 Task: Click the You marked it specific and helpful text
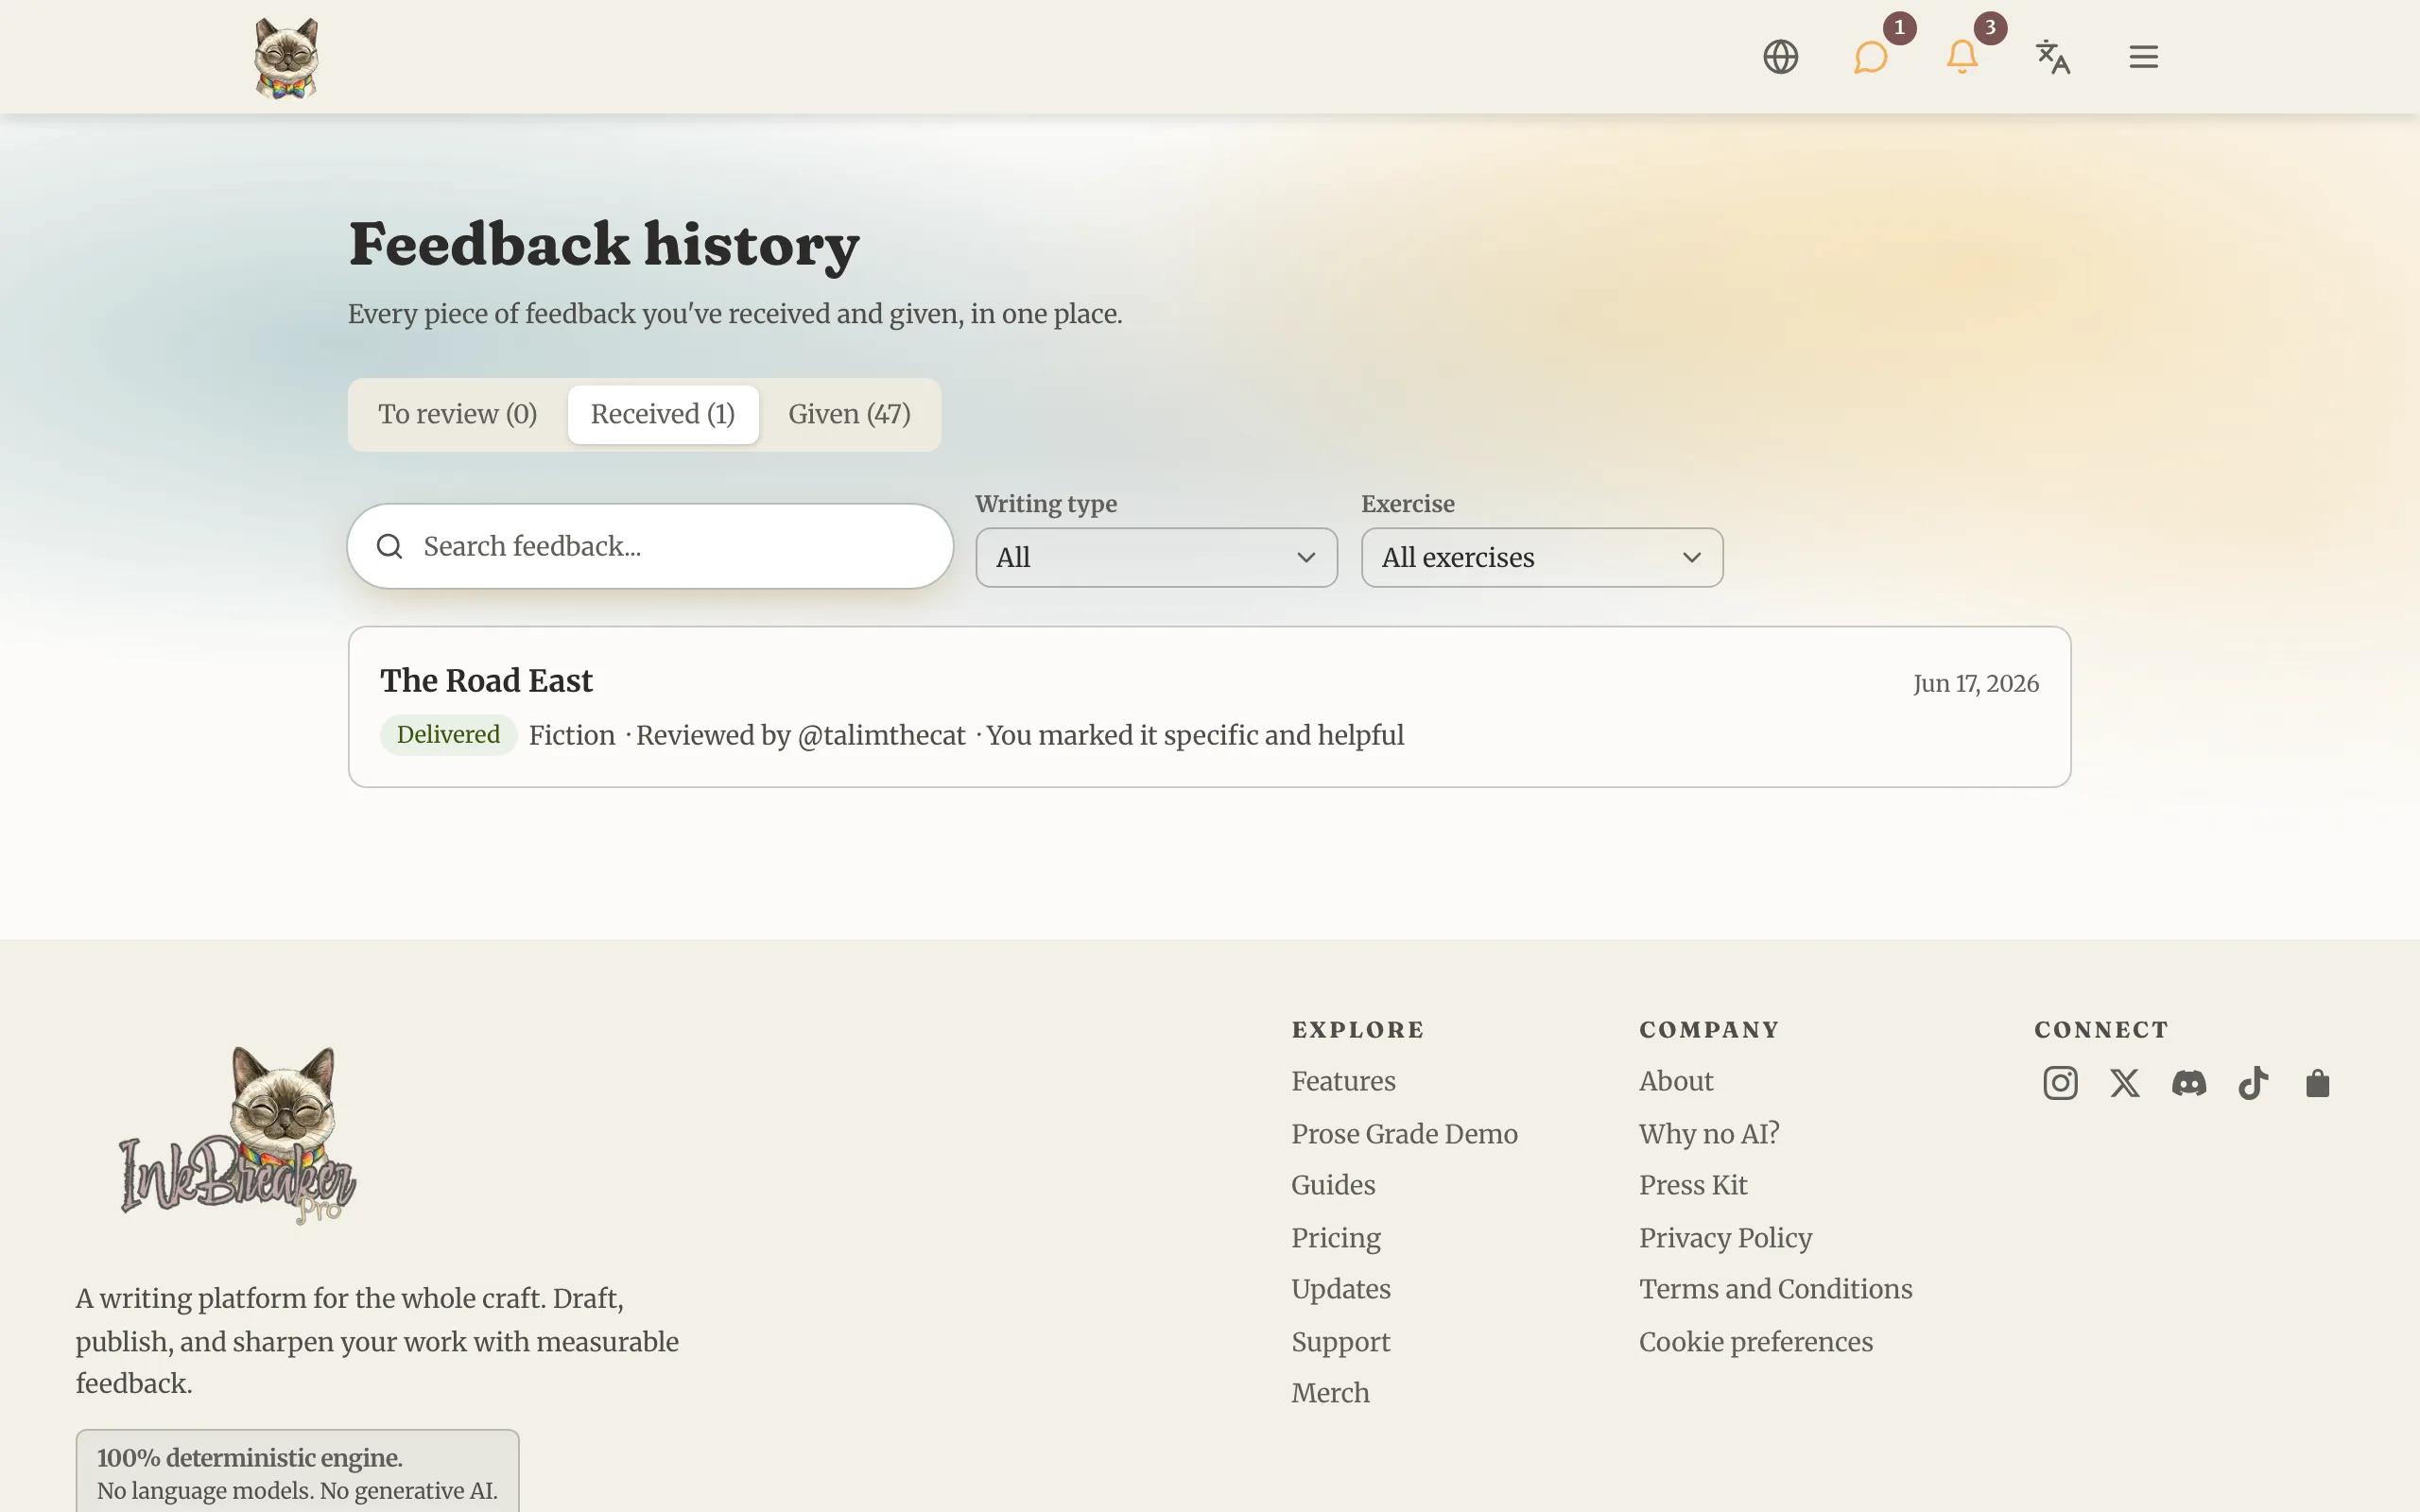click(x=1195, y=735)
